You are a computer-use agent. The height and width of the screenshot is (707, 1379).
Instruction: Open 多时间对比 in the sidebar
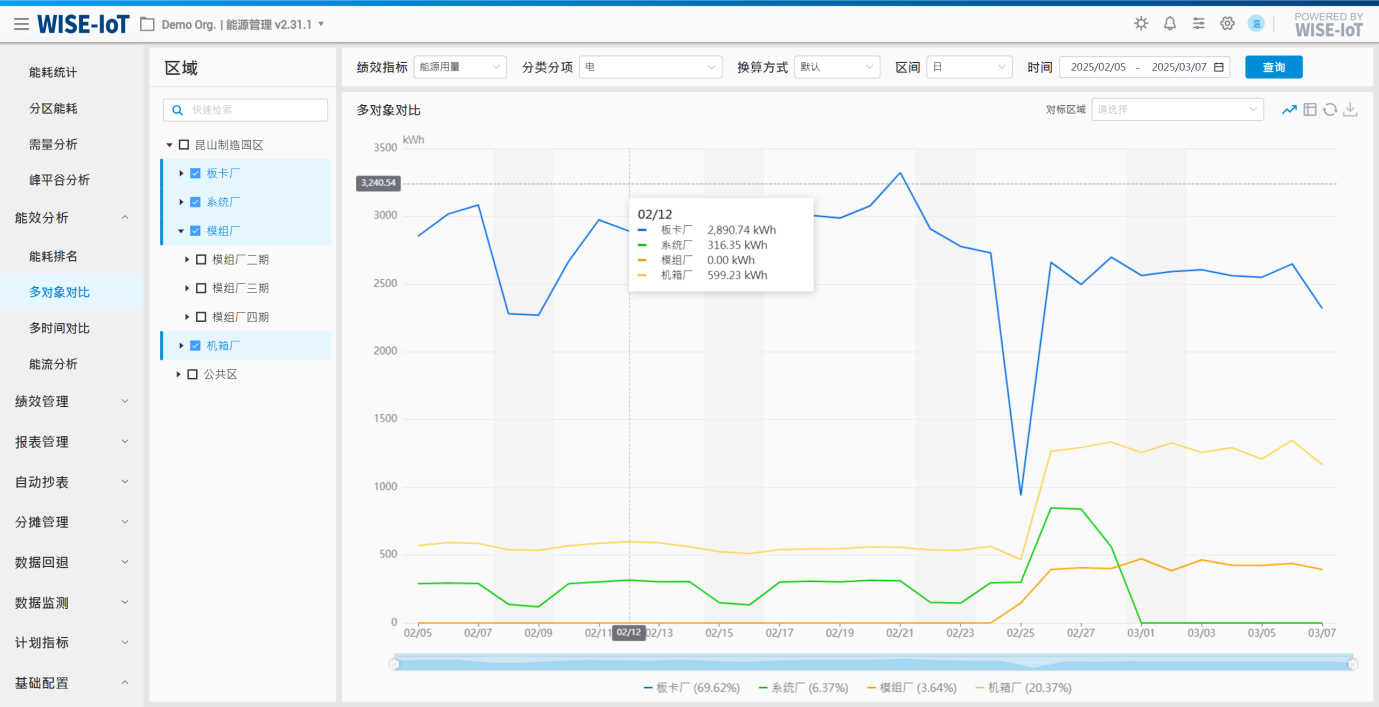point(59,328)
